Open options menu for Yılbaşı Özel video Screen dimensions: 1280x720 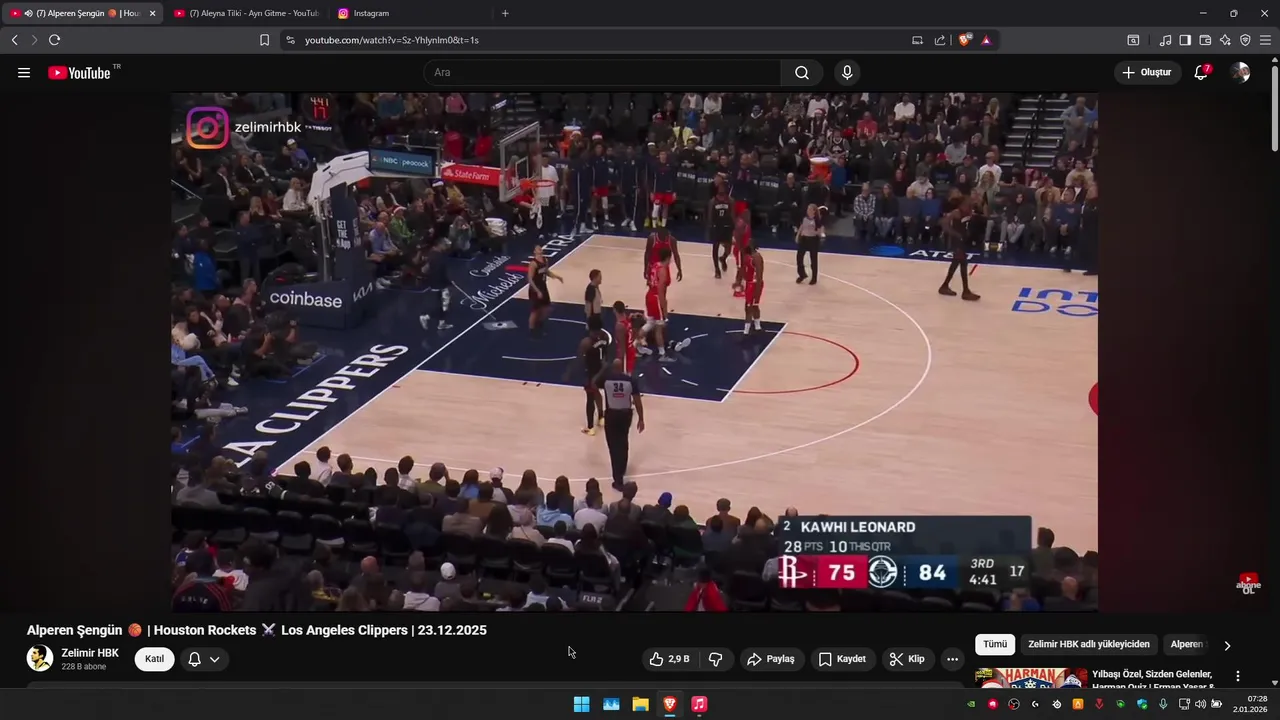(x=1237, y=677)
